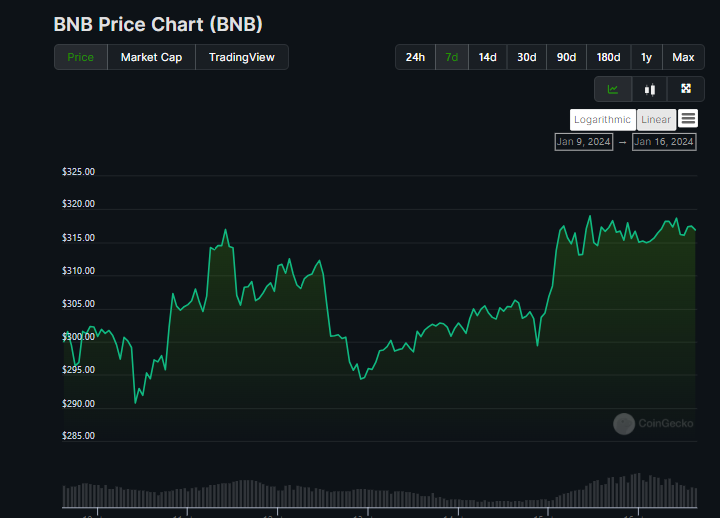This screenshot has height=518, width=720.
Task: Show the Max time range
Action: coord(683,57)
